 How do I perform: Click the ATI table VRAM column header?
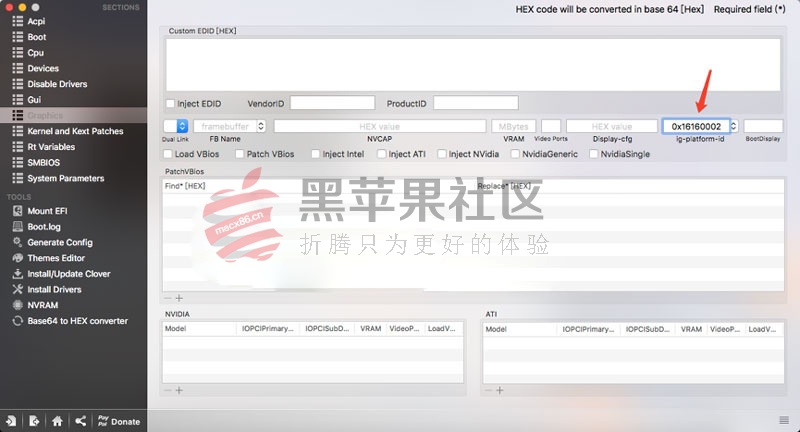691,329
